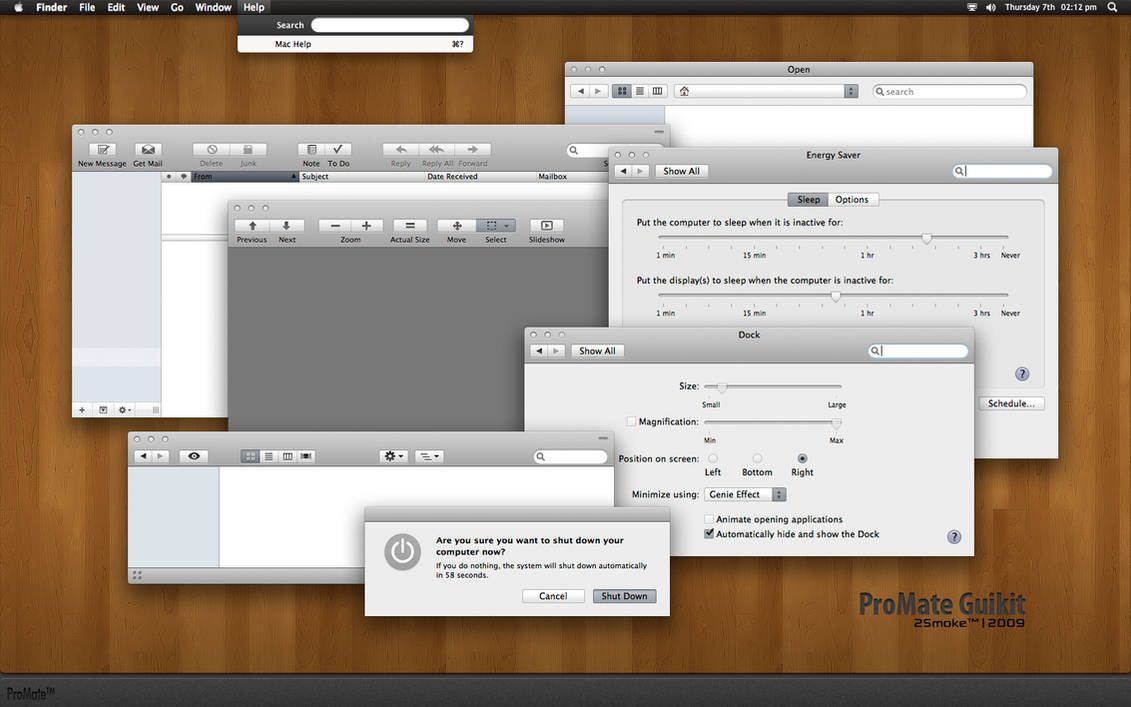Click back arrow in Open dialog
1131x707 pixels.
coord(581,91)
